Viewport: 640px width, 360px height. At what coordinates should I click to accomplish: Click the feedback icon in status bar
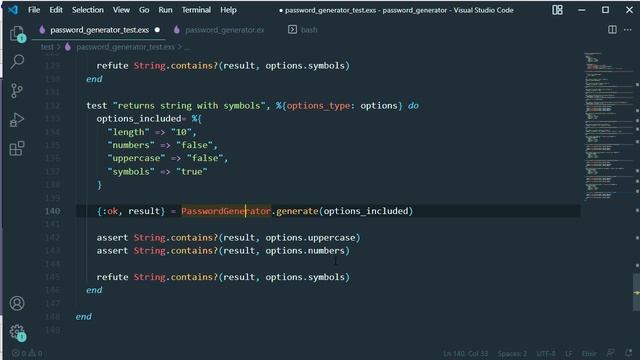tap(611, 353)
